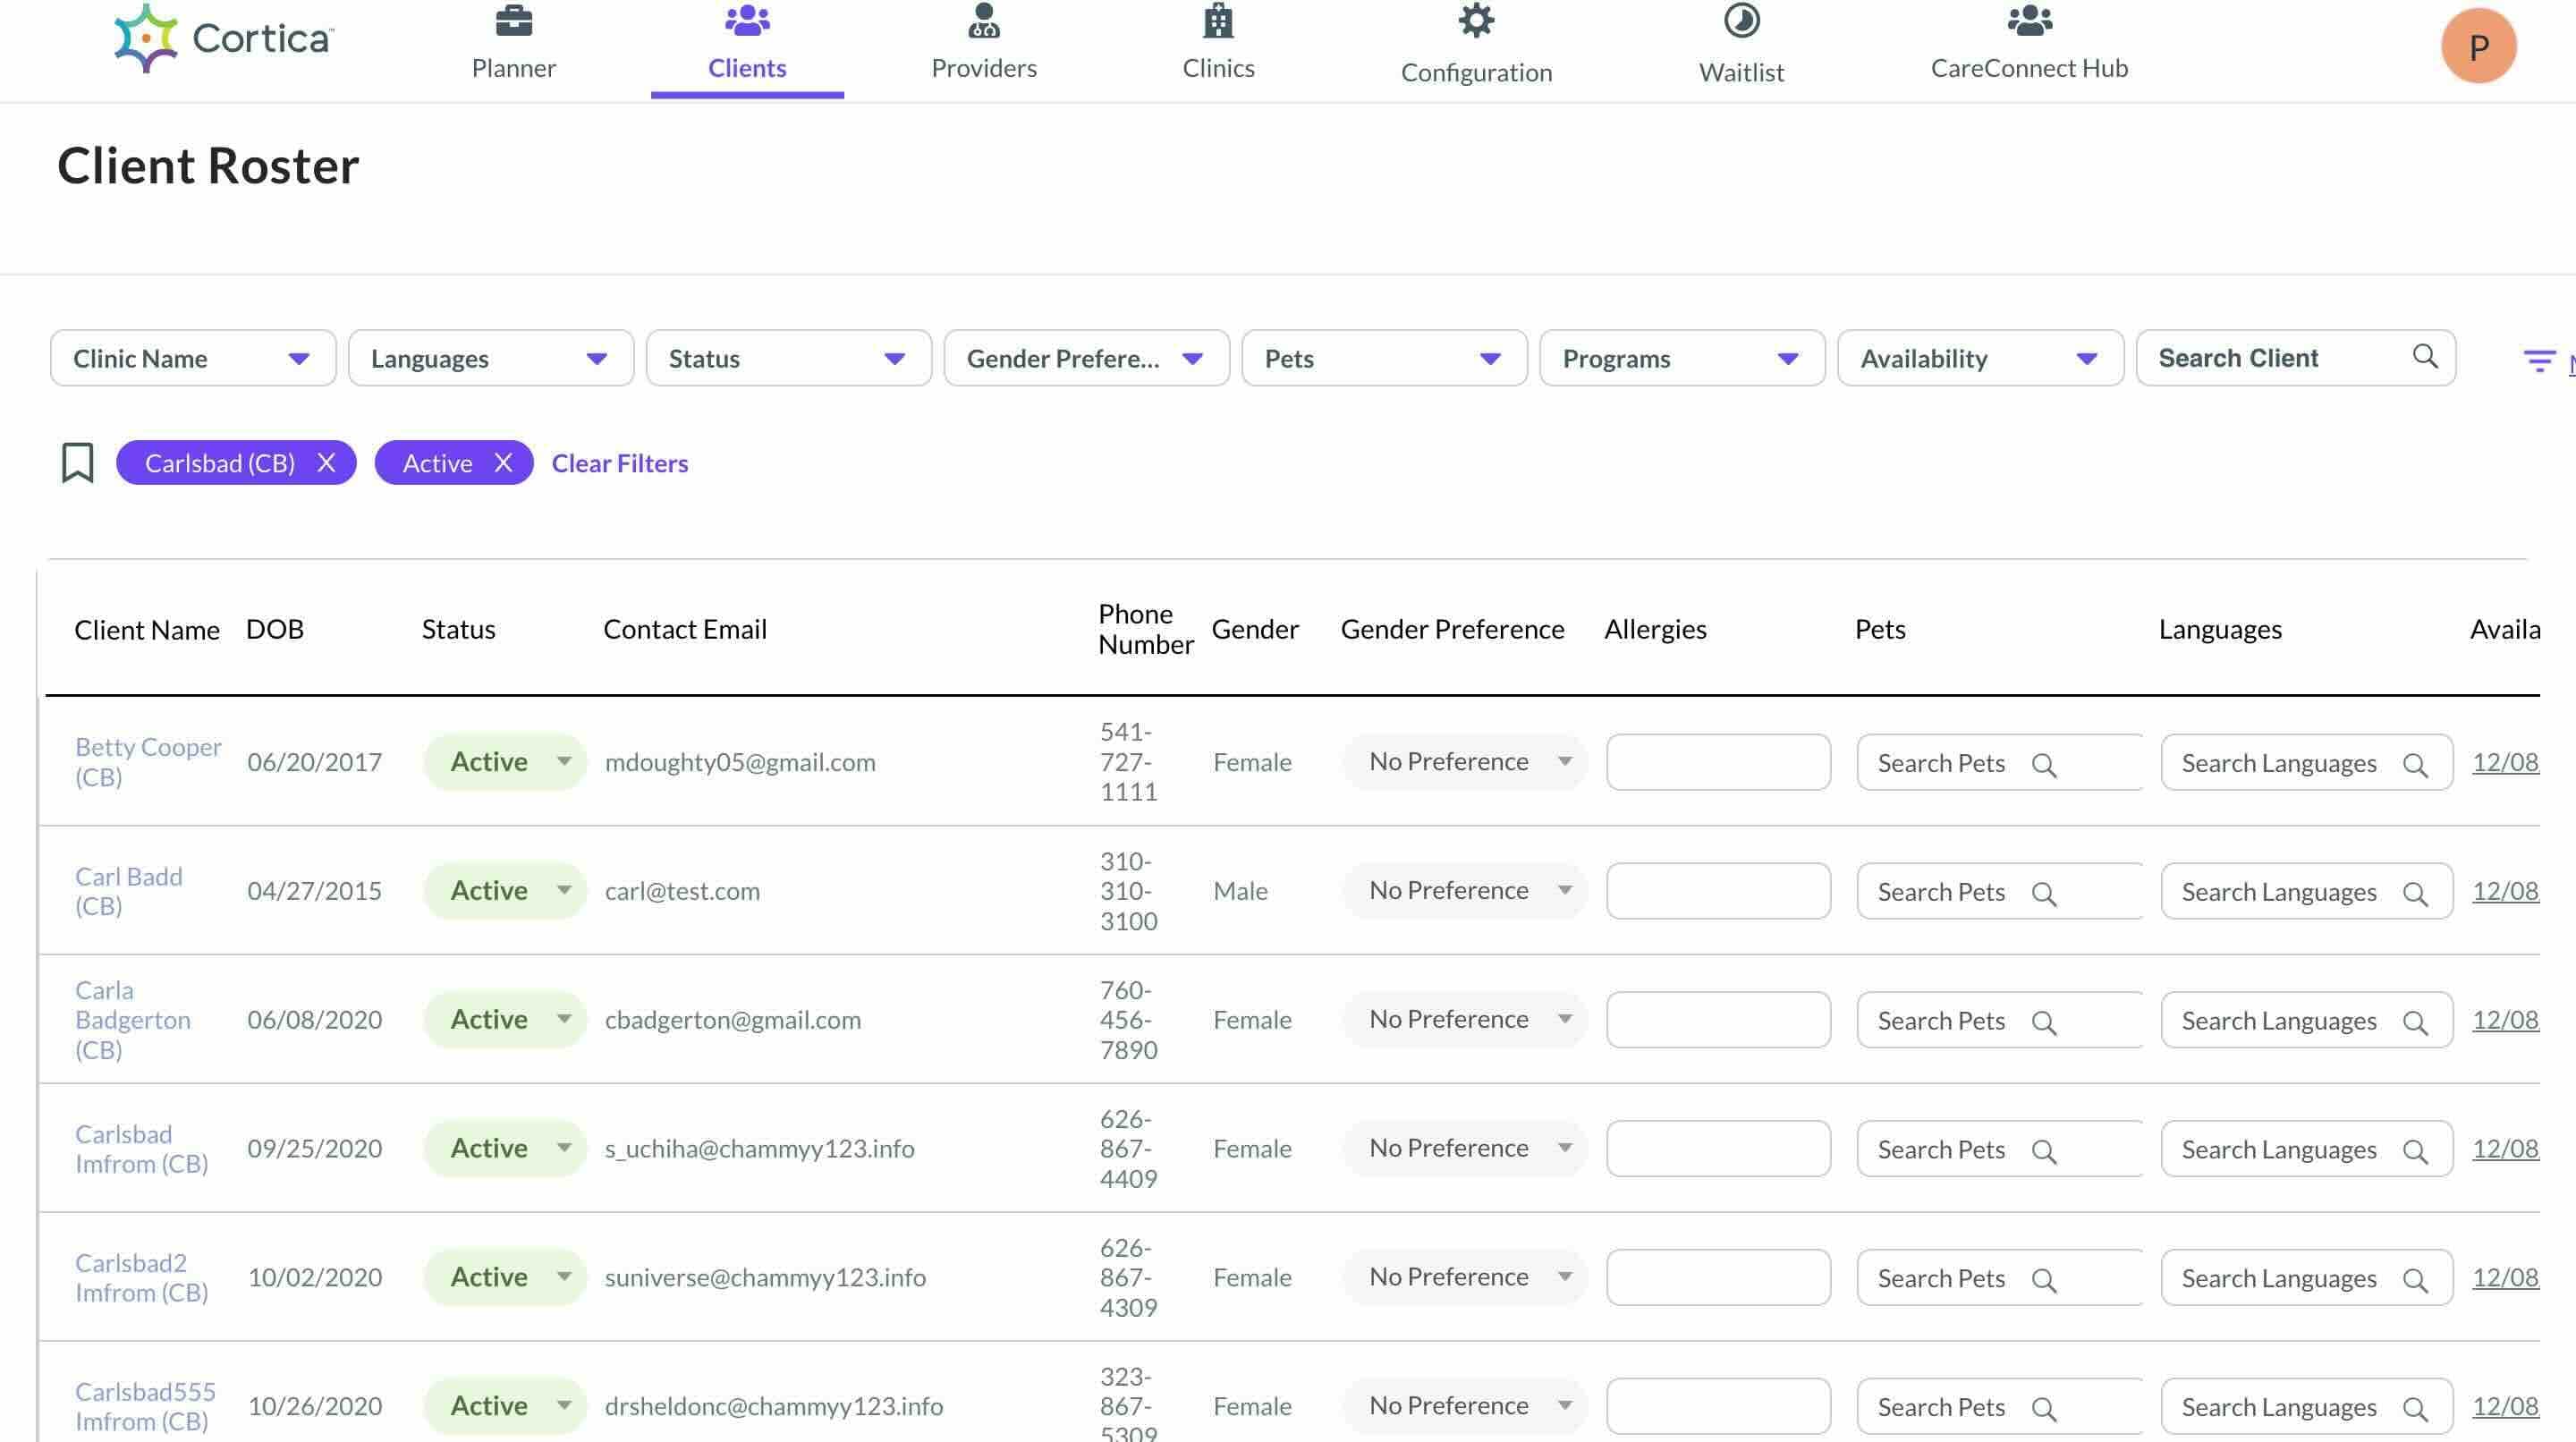
Task: Open Carlsbad Imfrom's gender preference dropdown
Action: point(1465,1148)
